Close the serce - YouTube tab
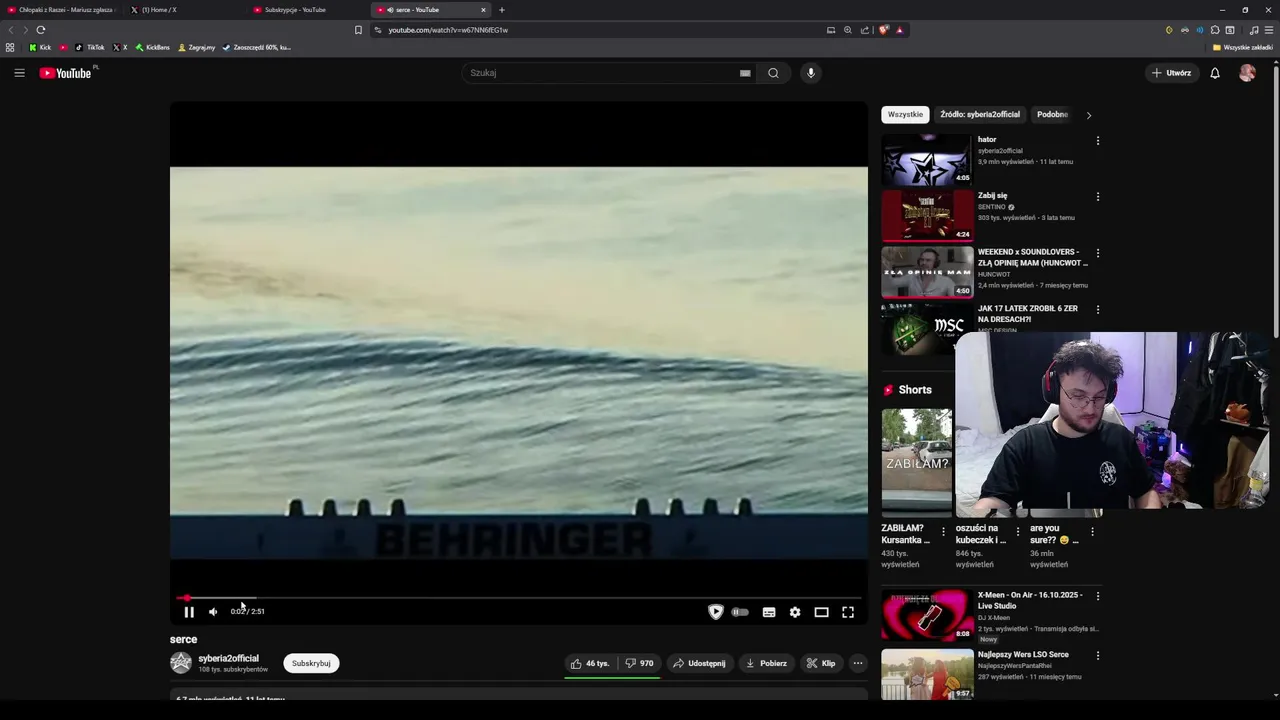This screenshot has width=1280, height=720. (483, 10)
